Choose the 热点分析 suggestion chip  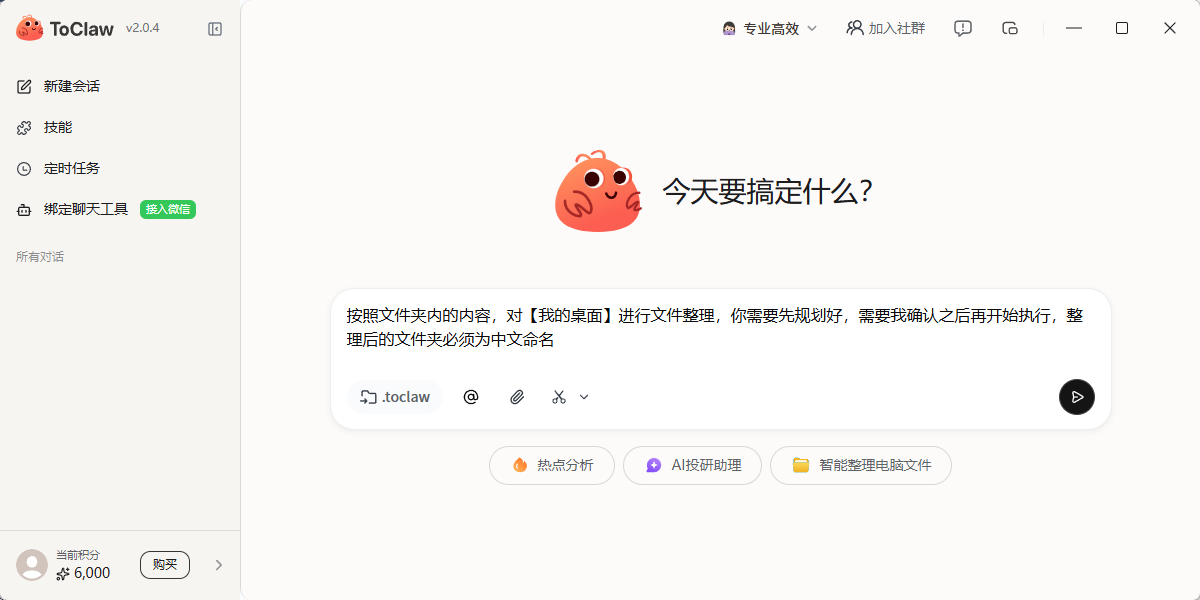552,465
